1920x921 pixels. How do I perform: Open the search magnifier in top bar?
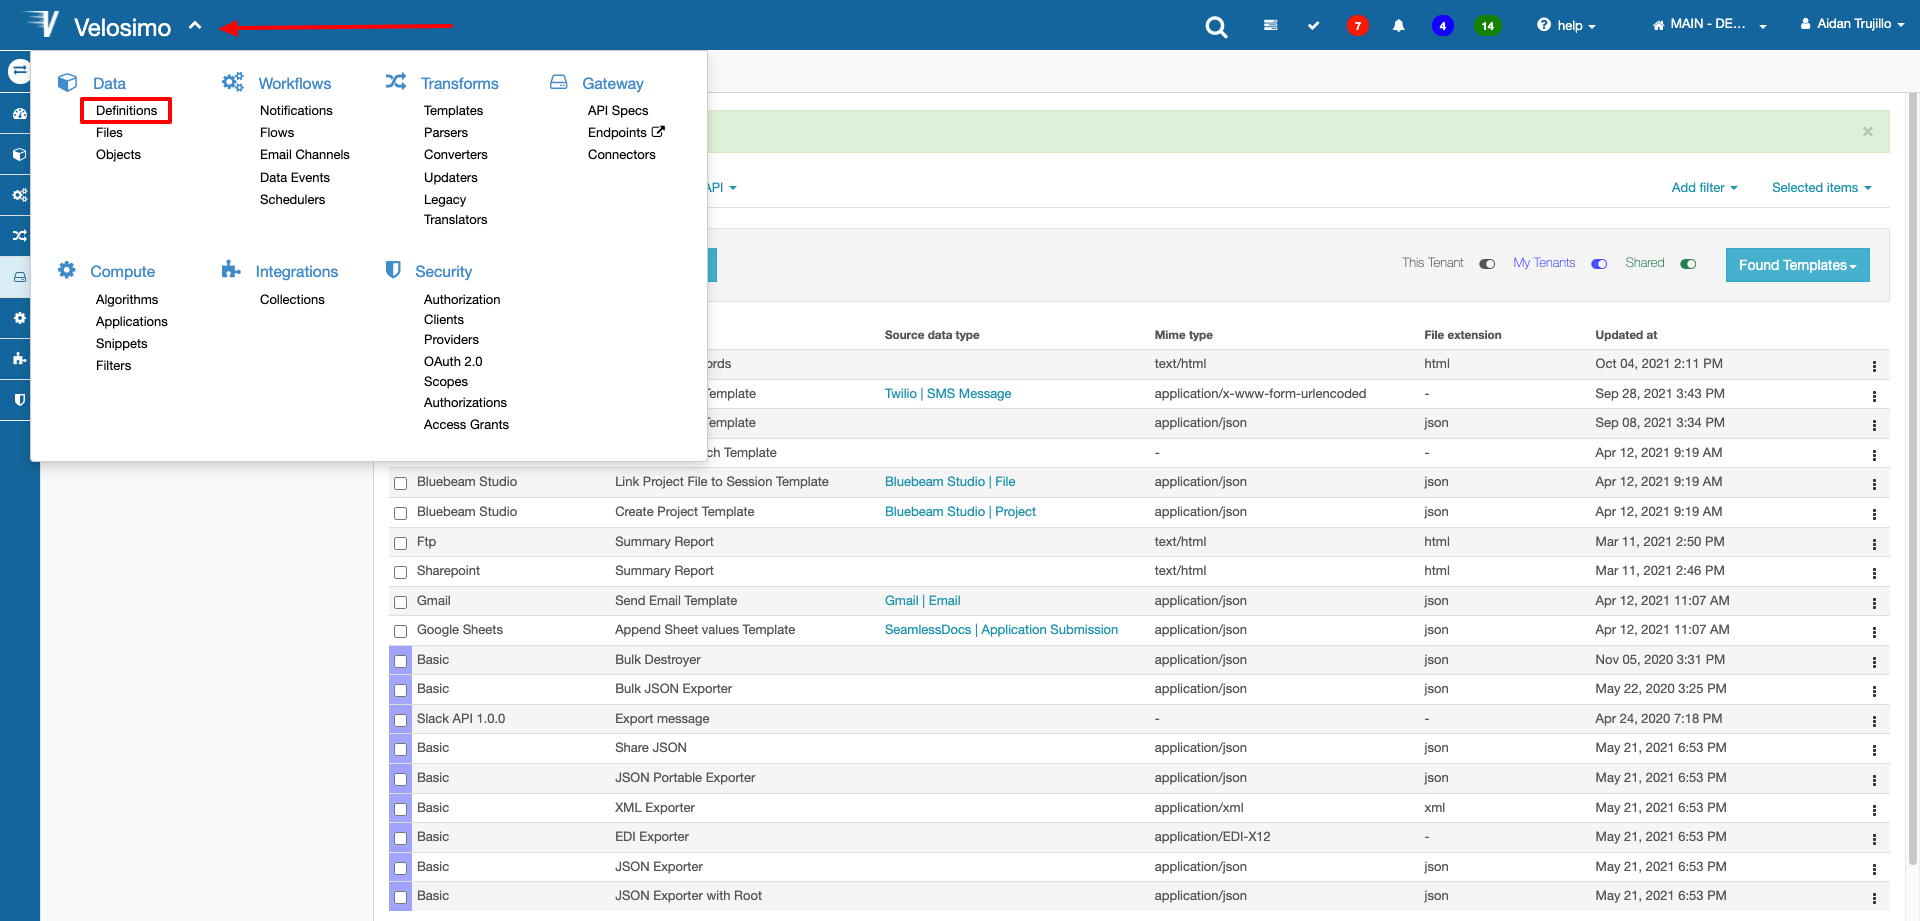(x=1216, y=26)
